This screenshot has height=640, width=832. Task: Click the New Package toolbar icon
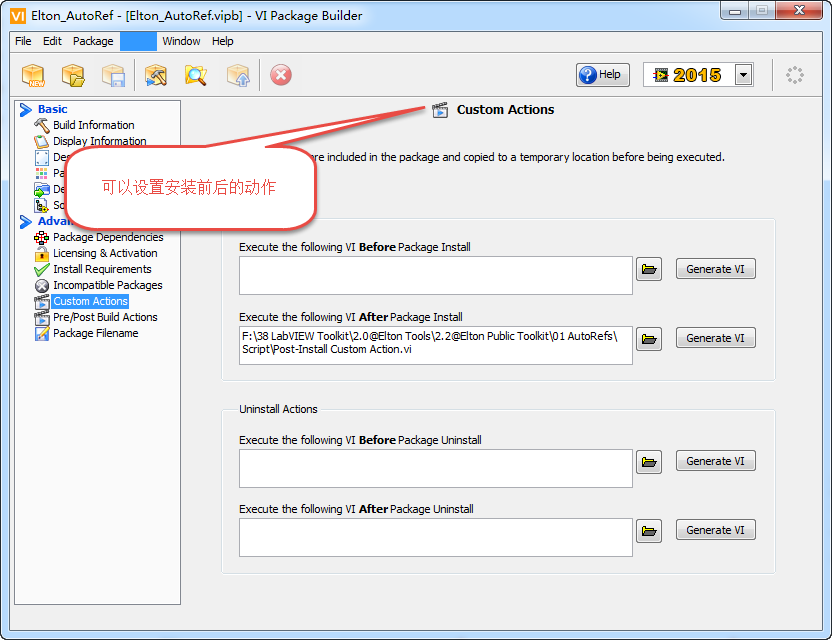[33, 75]
